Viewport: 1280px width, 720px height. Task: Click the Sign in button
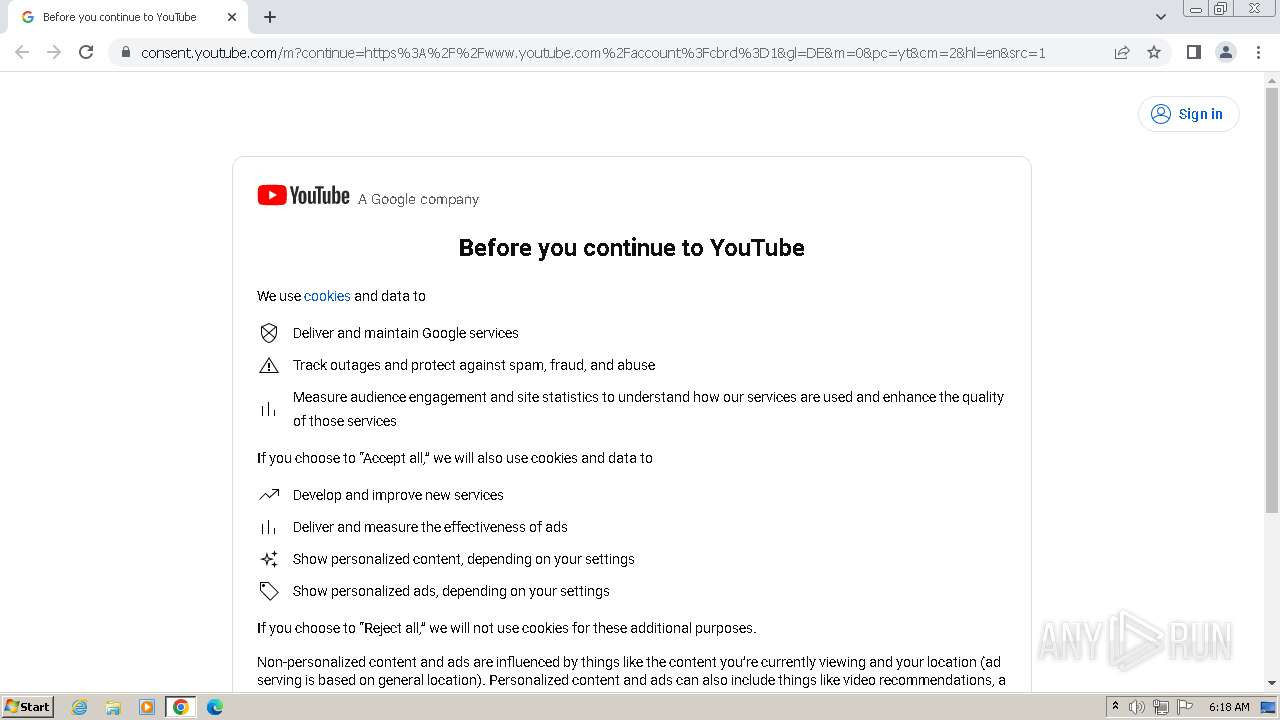click(x=1188, y=114)
